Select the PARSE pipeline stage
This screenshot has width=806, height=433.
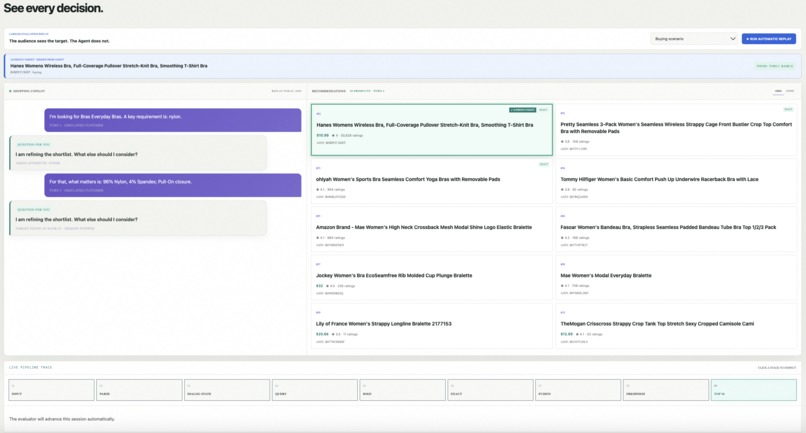[x=139, y=390]
